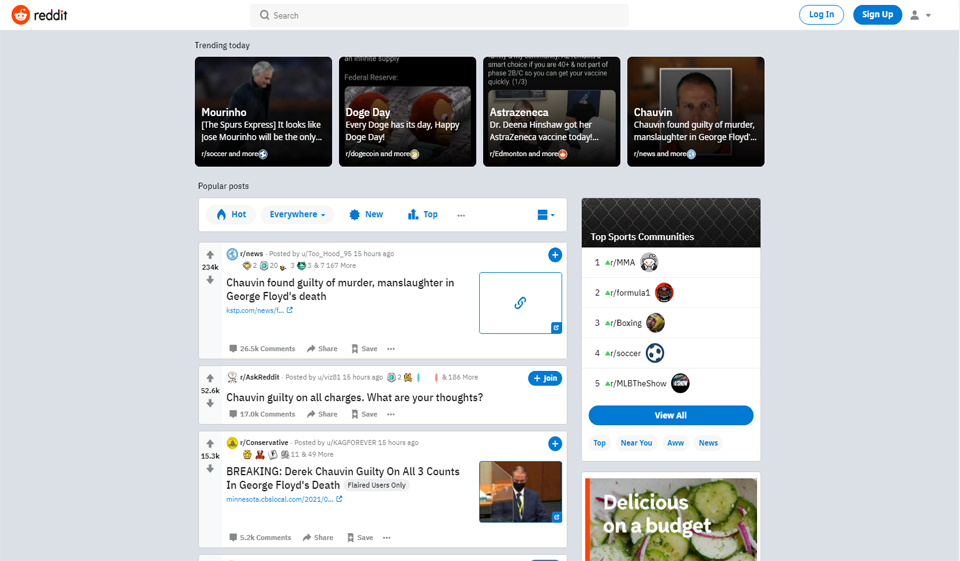
Task: Open user u/Too_Hood_95 profile
Action: [x=326, y=254]
